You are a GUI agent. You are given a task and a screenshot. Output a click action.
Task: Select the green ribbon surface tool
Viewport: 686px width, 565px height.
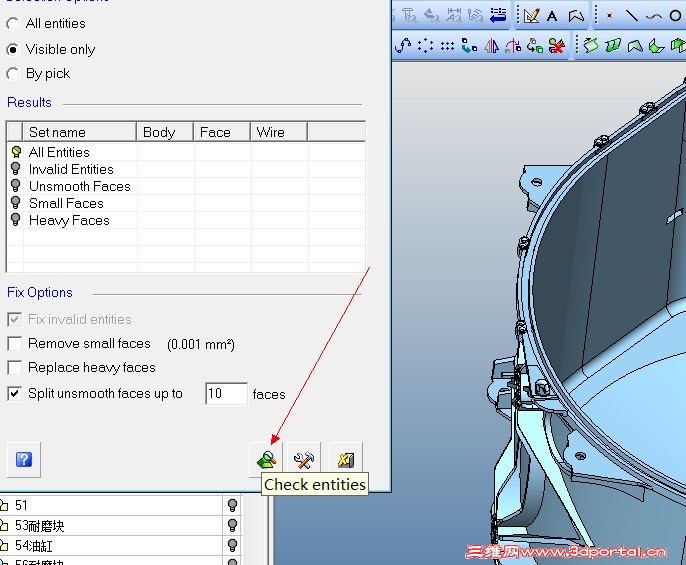591,46
